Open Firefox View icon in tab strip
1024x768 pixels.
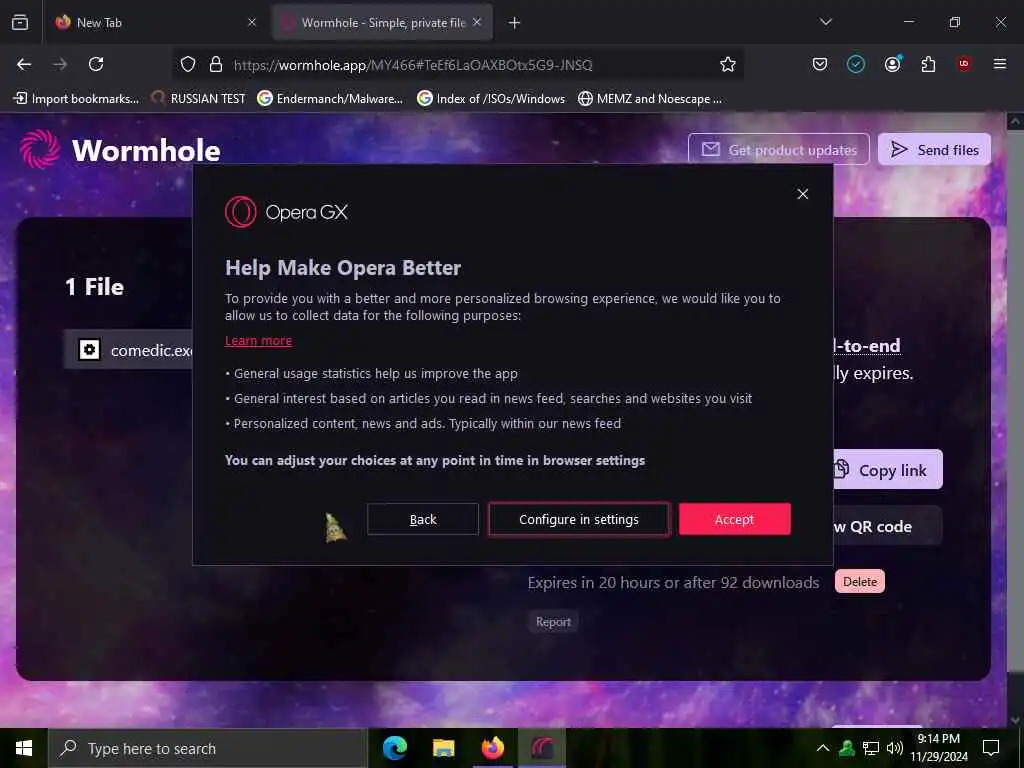tap(20, 22)
